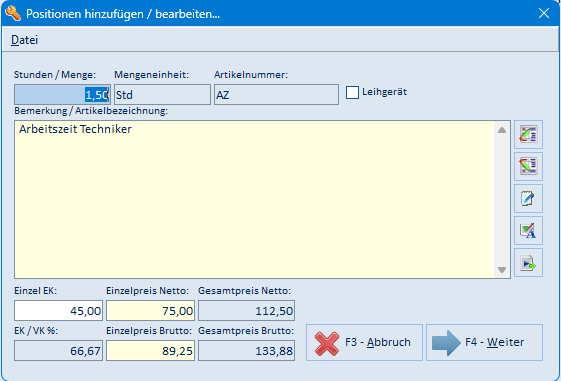Cancel with F3 - Abbruch button
The width and height of the screenshot is (561, 381).
[364, 343]
